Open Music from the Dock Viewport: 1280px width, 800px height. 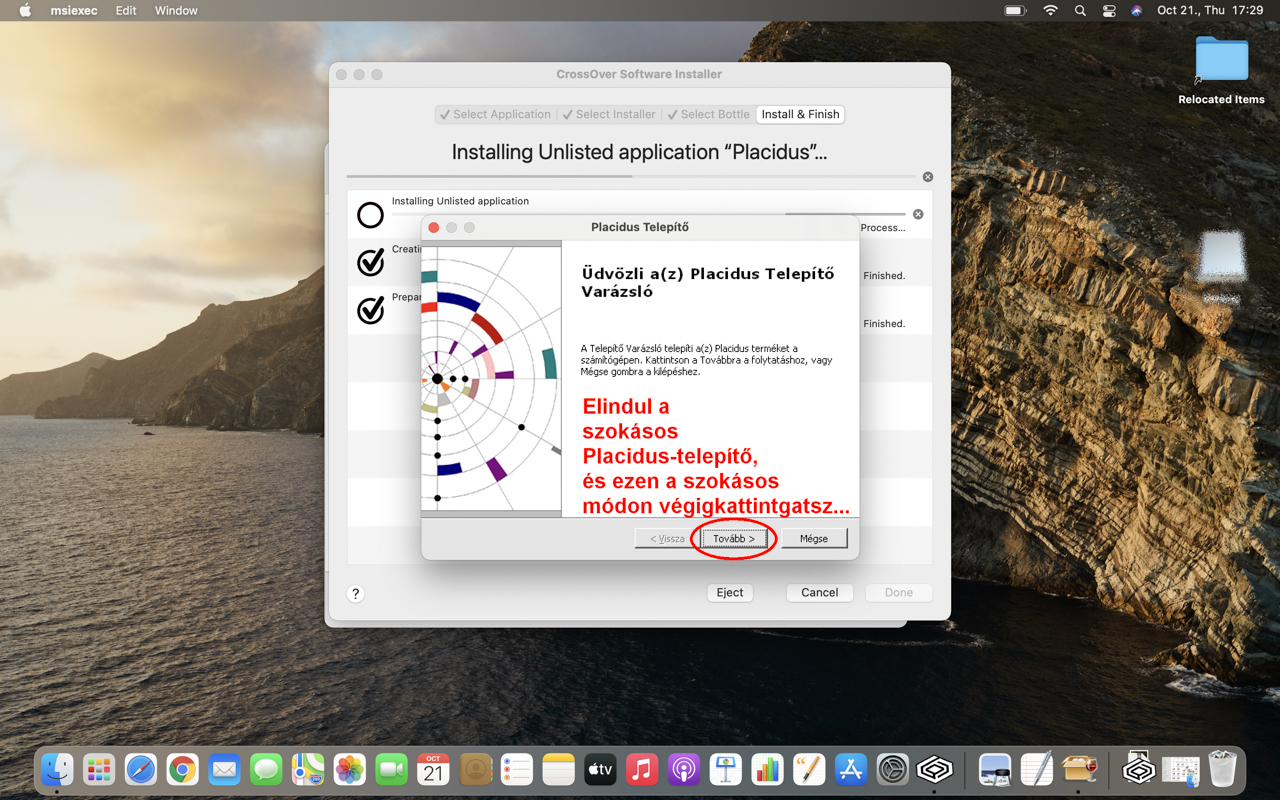pyautogui.click(x=642, y=769)
